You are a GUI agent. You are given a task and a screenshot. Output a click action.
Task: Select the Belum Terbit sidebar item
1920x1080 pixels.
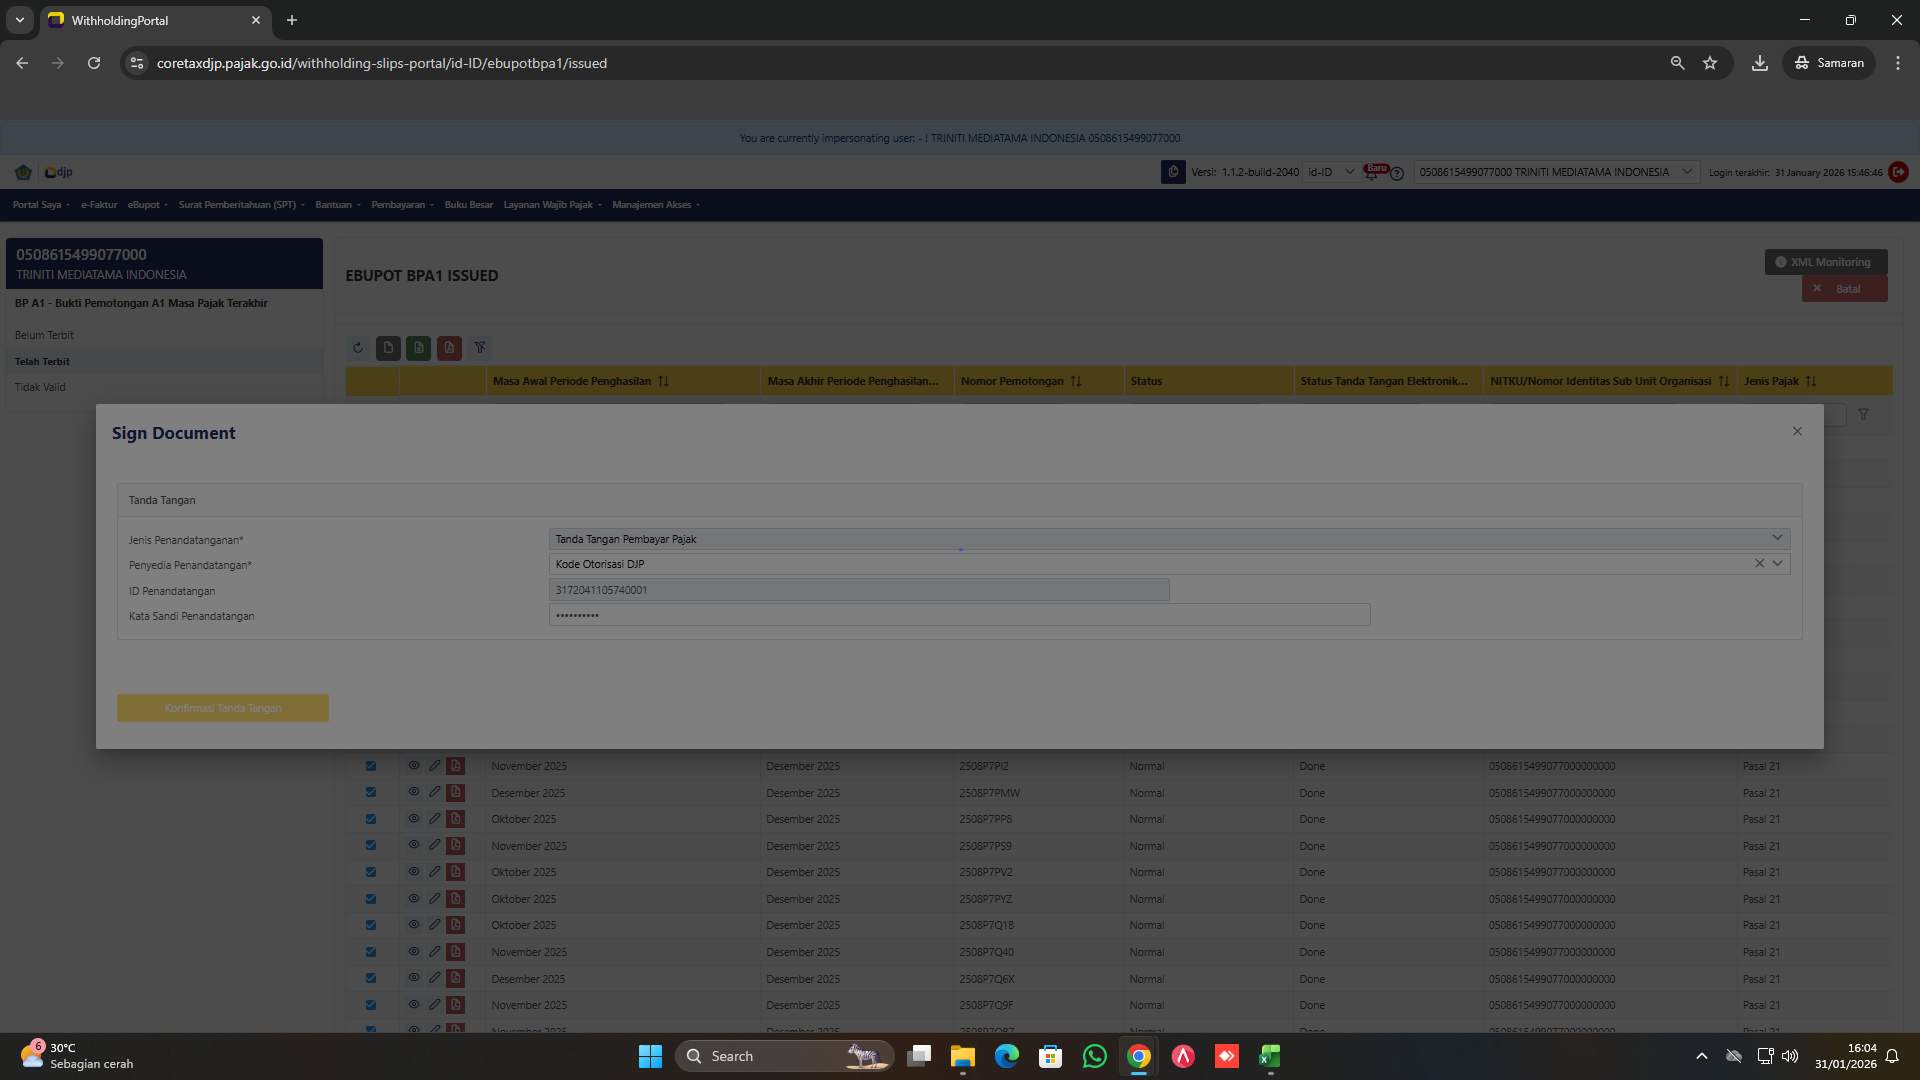pos(45,334)
